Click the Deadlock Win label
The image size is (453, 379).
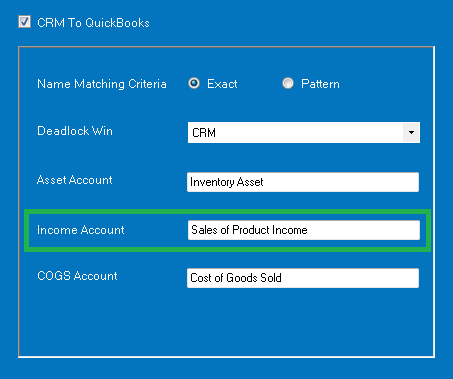click(x=75, y=131)
